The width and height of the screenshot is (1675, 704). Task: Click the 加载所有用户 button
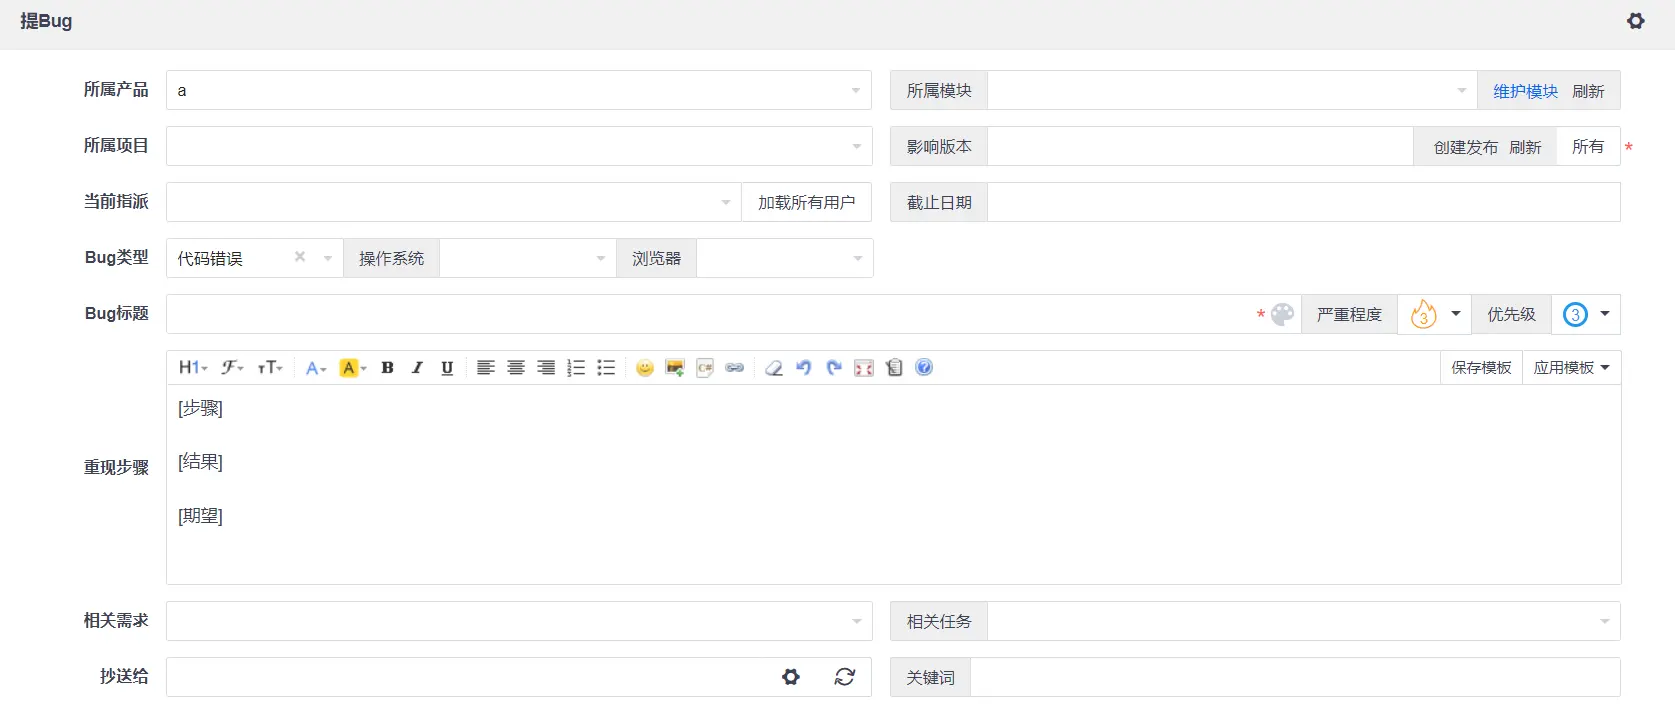(806, 202)
